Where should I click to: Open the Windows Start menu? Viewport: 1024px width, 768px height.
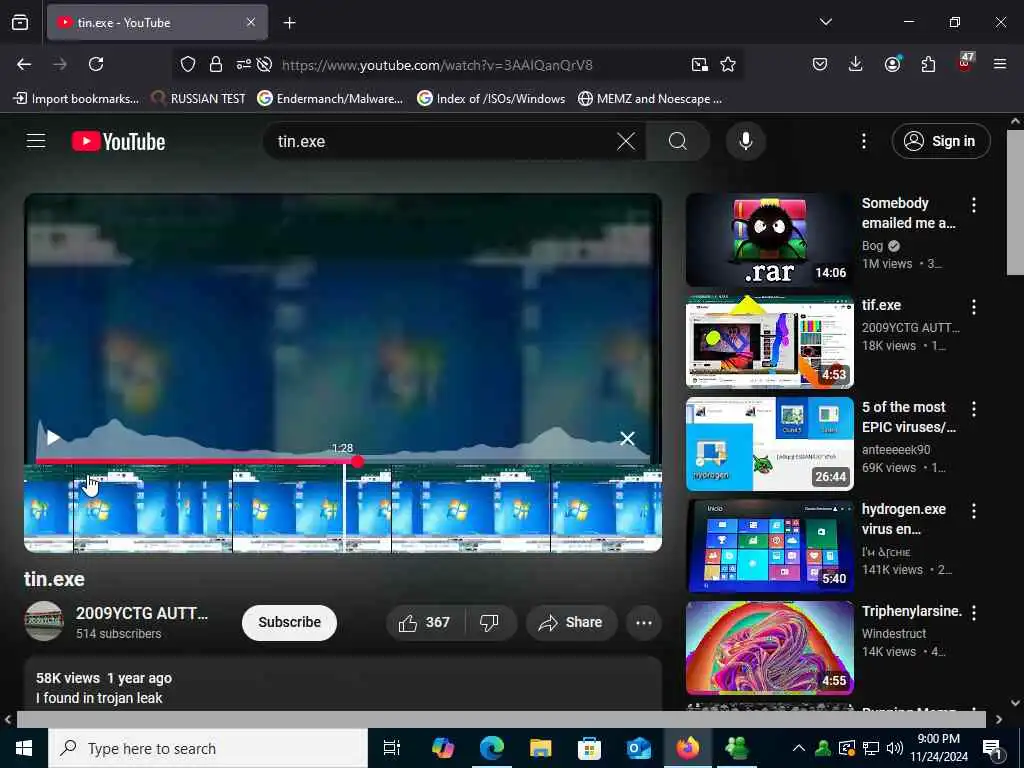pyautogui.click(x=24, y=748)
